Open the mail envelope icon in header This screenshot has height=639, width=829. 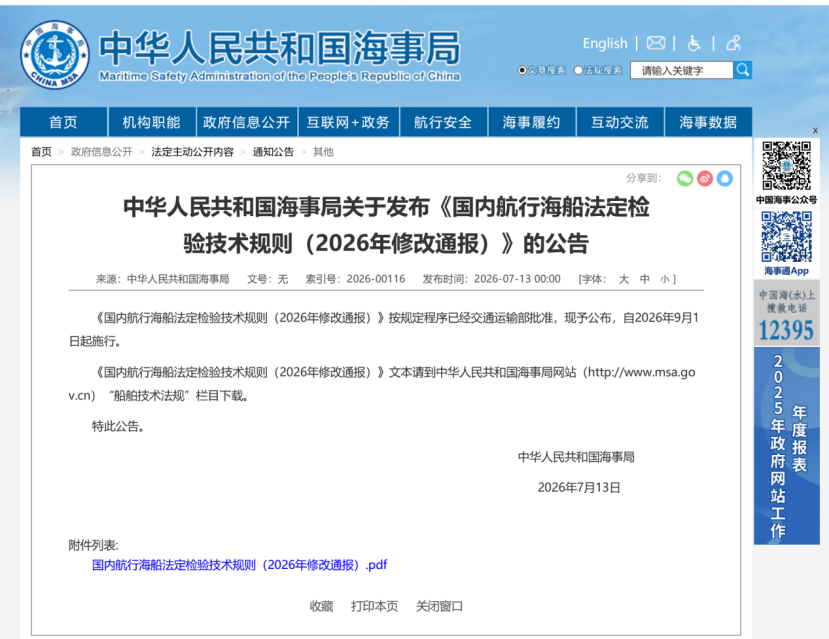point(656,43)
